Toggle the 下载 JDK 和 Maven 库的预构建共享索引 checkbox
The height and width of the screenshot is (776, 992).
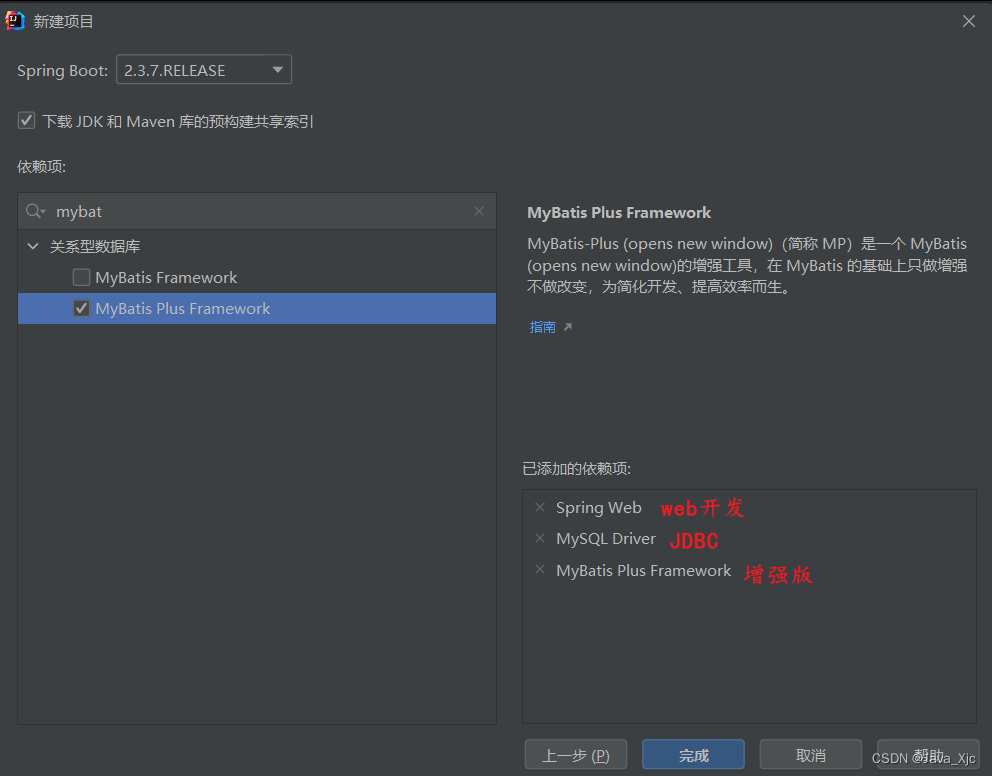click(26, 120)
